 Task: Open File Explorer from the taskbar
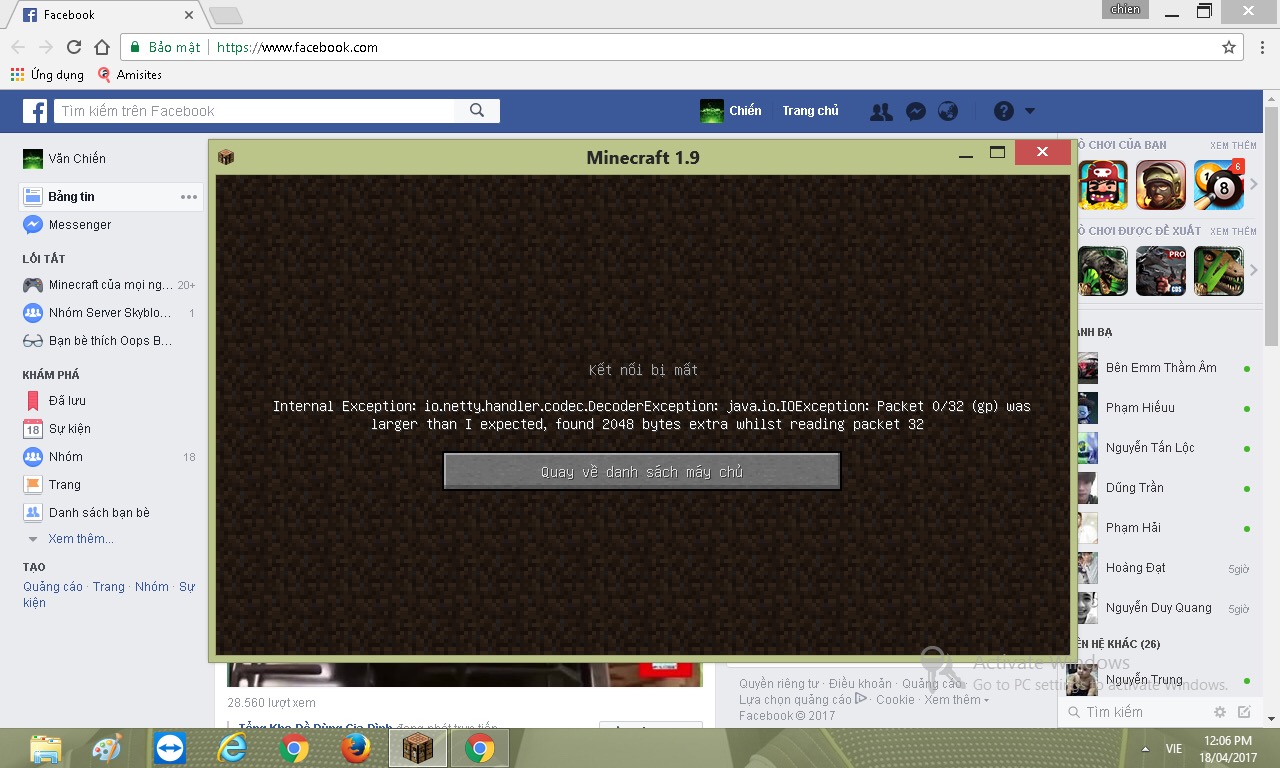[x=46, y=748]
